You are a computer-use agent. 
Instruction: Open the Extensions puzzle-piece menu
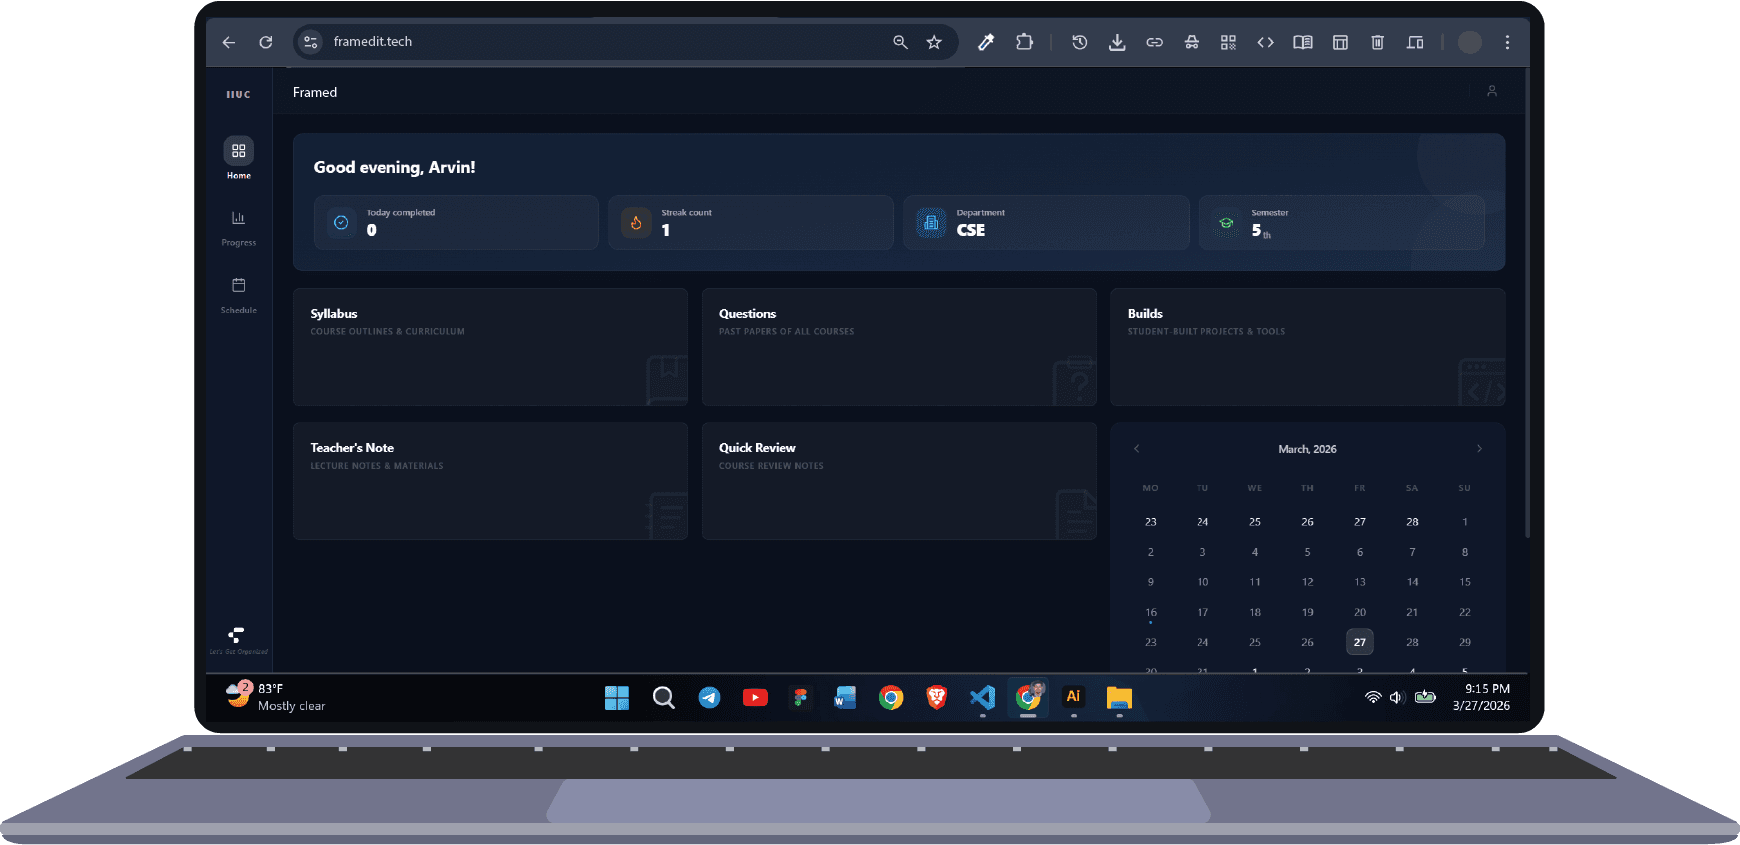(x=1024, y=42)
